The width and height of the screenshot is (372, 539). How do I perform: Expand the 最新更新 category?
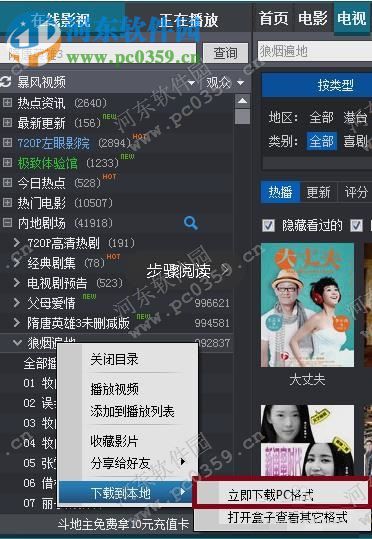pos(7,123)
